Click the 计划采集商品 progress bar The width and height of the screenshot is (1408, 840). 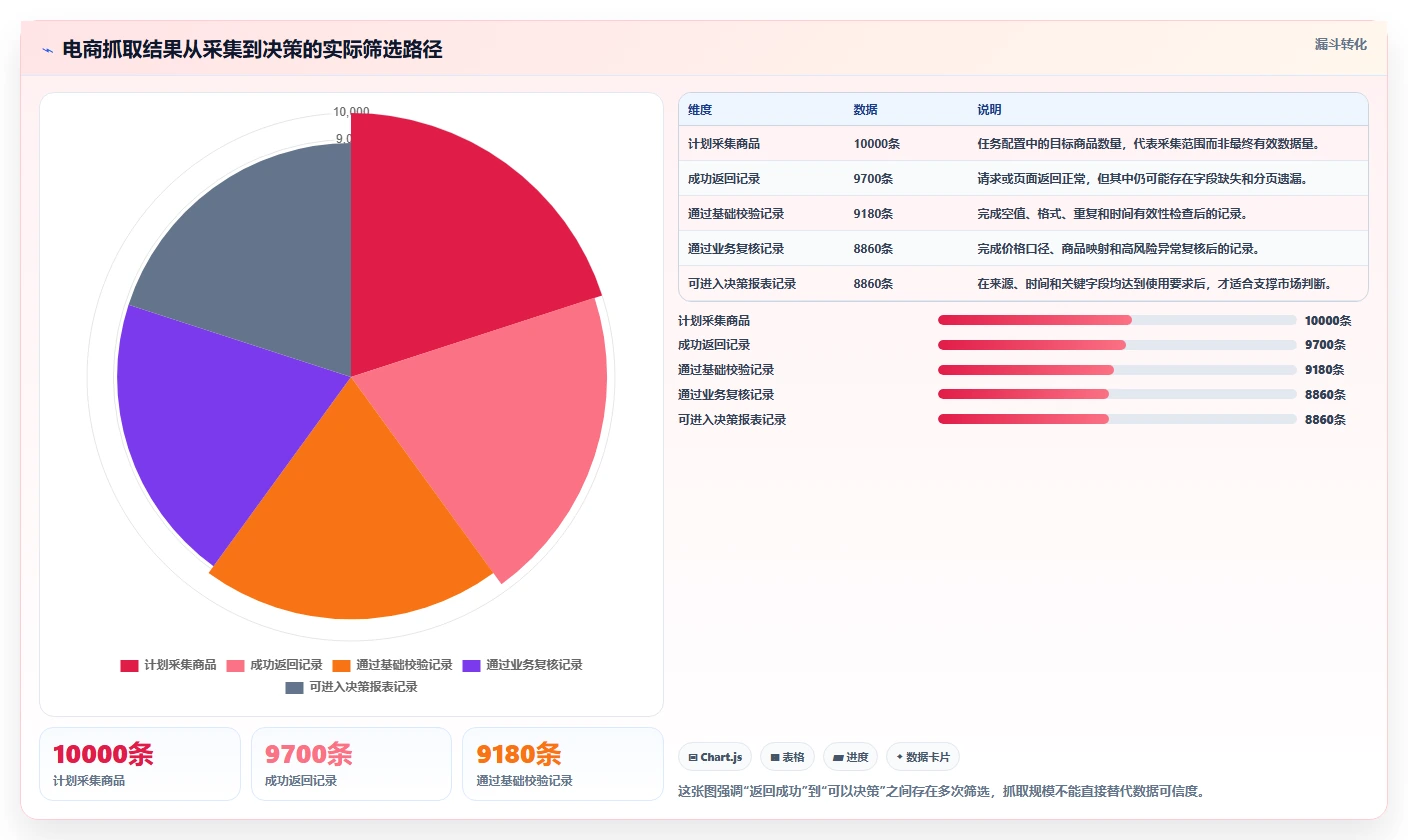pos(1117,320)
